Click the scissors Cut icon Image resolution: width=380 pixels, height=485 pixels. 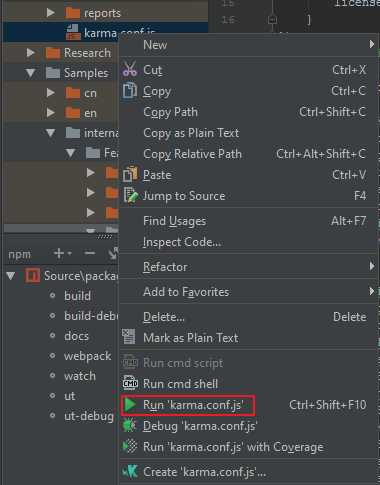(x=130, y=69)
